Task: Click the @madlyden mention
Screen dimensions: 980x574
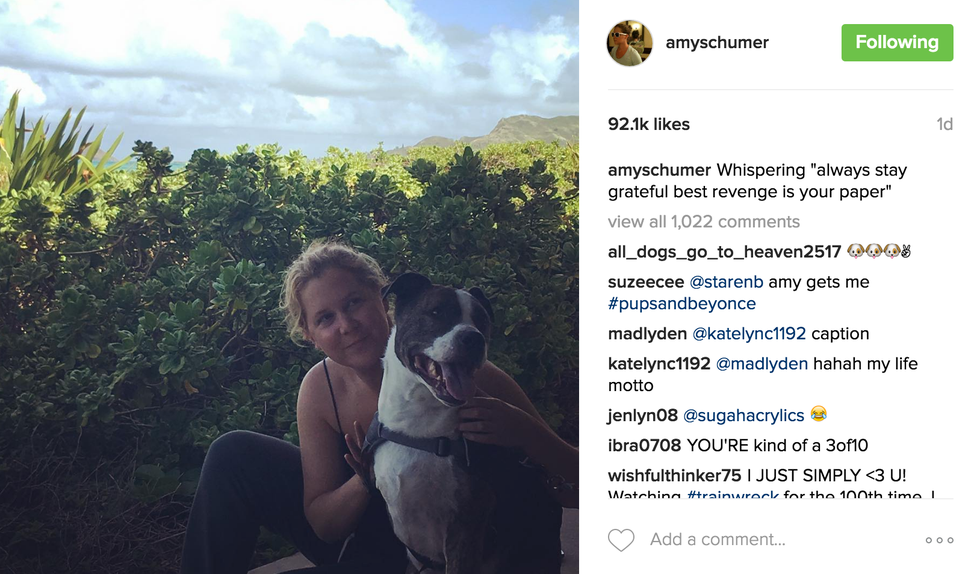Action: (762, 364)
